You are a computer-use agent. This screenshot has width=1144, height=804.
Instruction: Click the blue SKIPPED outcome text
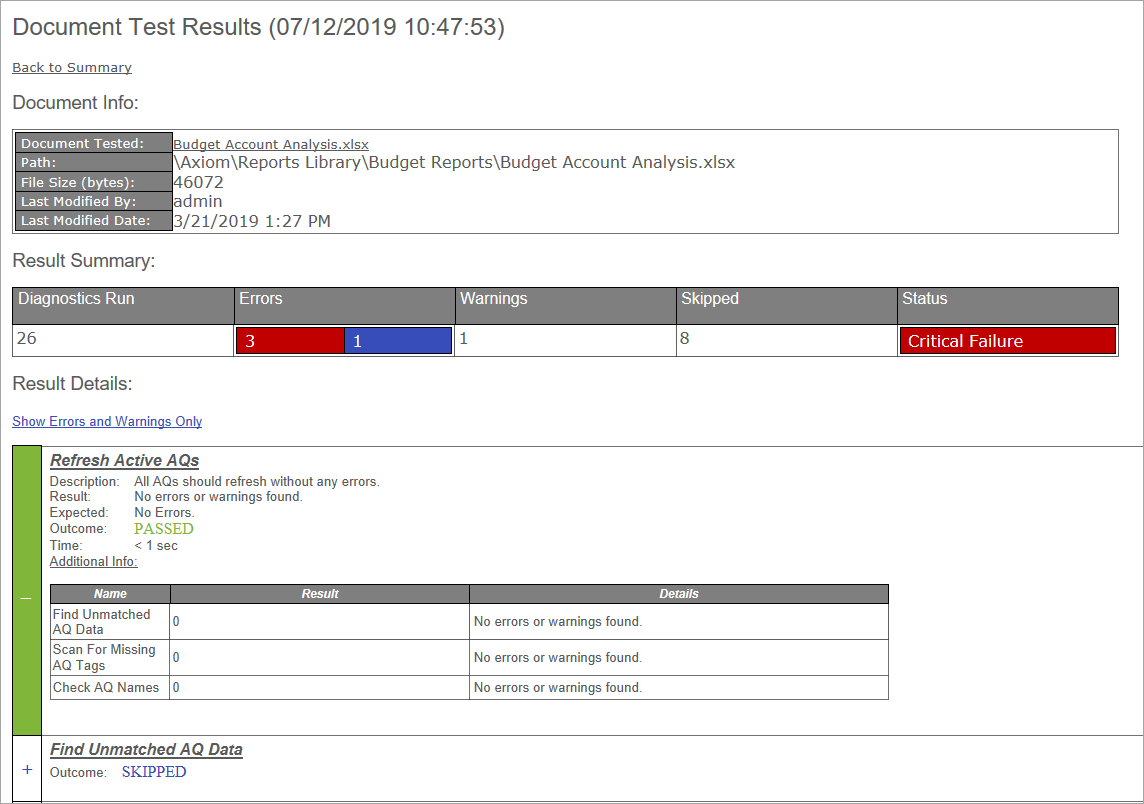pyautogui.click(x=154, y=772)
